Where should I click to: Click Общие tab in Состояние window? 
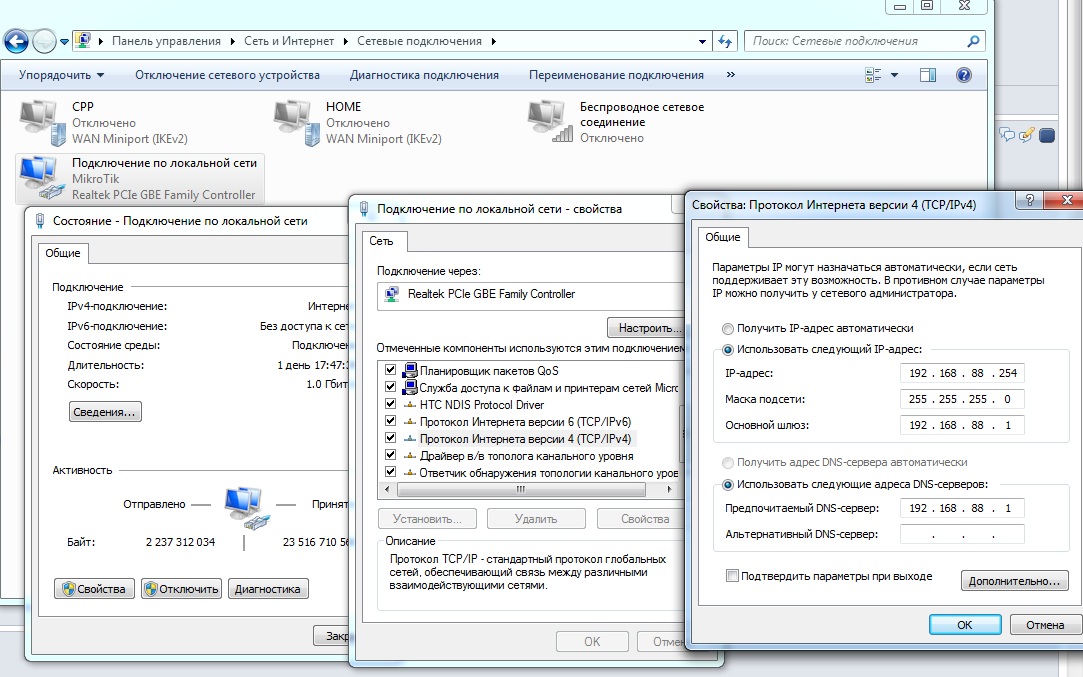tap(63, 253)
